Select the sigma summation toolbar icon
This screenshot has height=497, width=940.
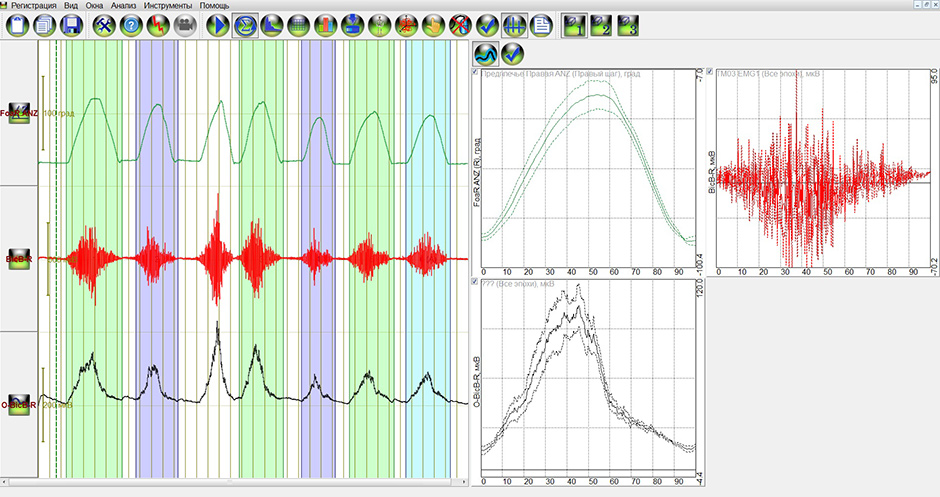coord(244,26)
